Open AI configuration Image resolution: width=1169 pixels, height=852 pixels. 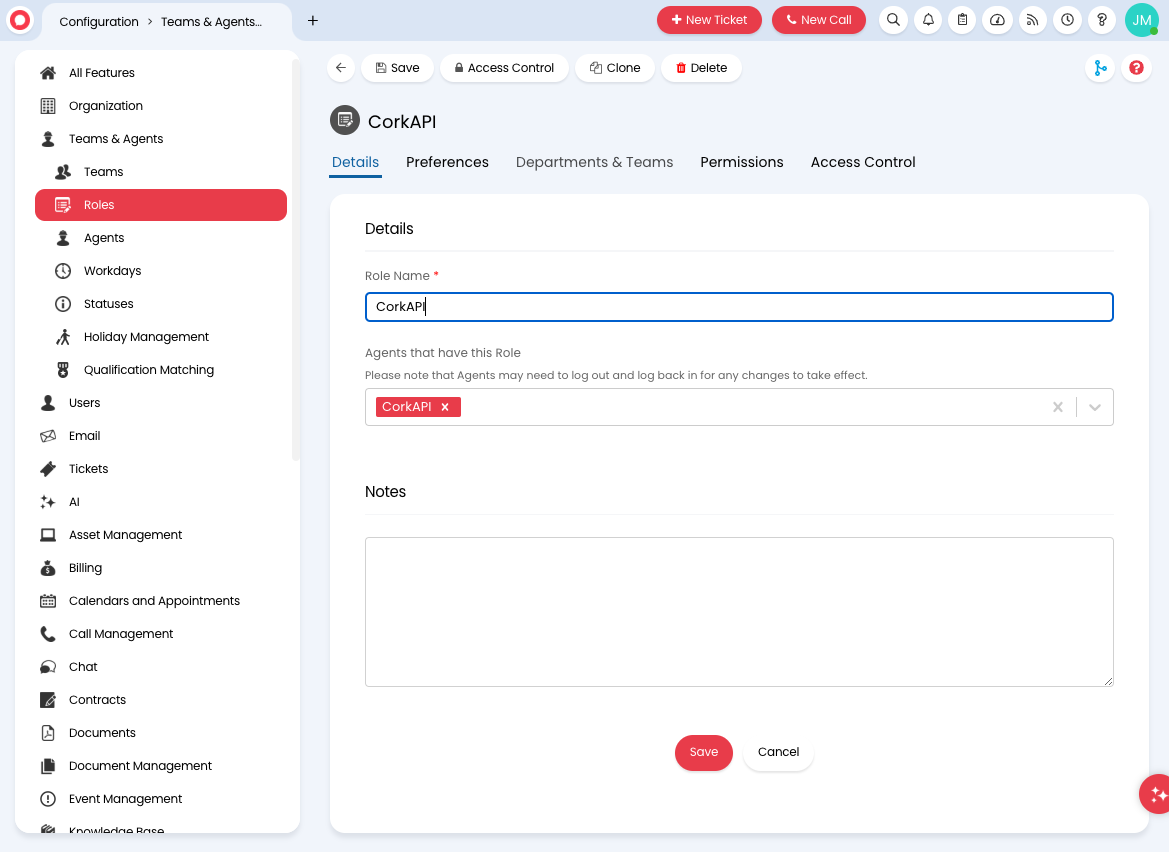[x=161, y=502]
